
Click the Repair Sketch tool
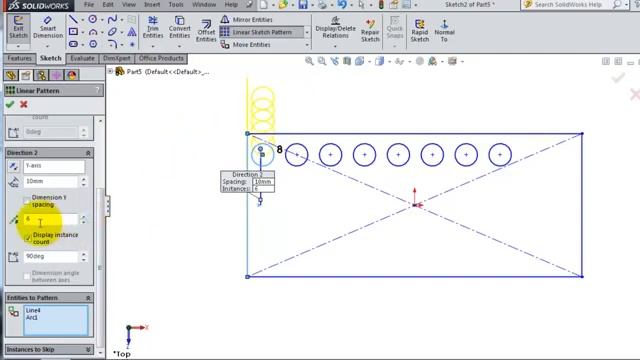click(x=370, y=31)
